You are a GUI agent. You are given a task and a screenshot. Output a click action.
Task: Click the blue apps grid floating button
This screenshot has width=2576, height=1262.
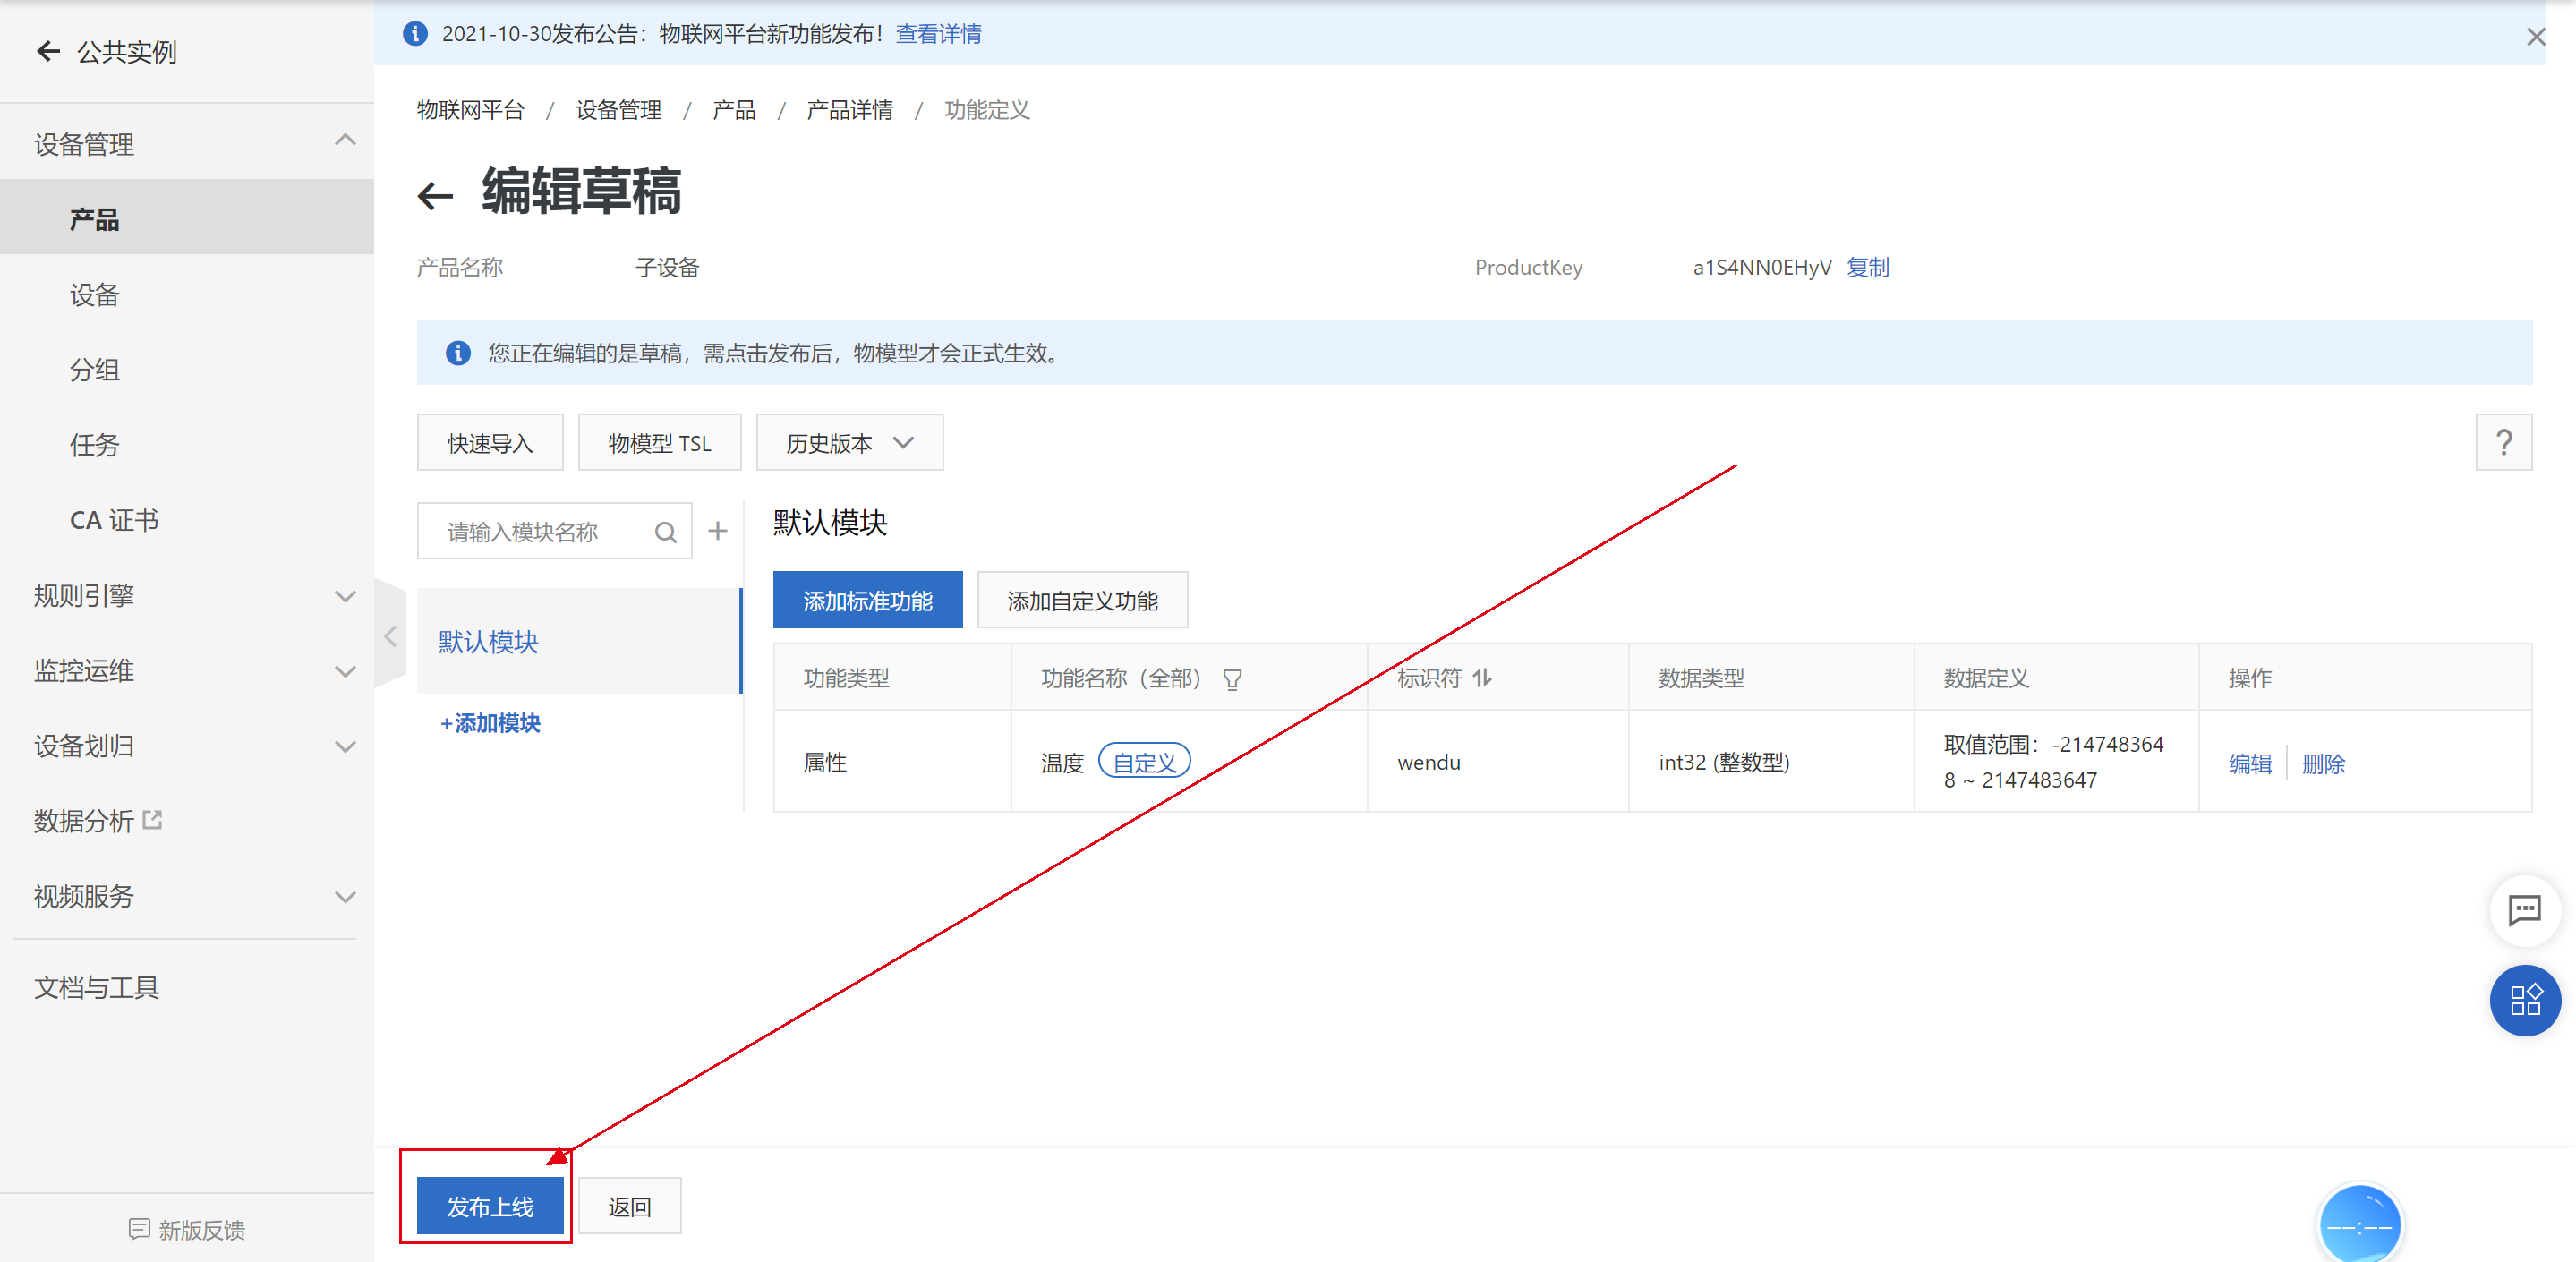pyautogui.click(x=2524, y=999)
